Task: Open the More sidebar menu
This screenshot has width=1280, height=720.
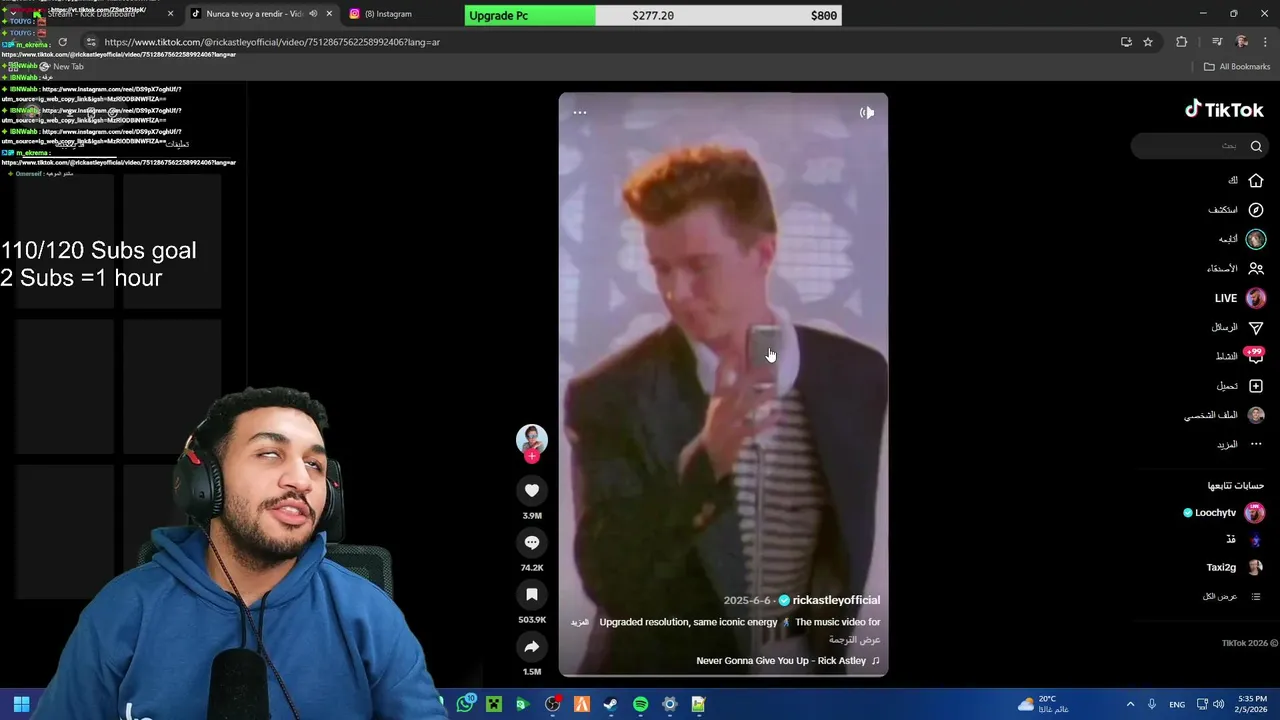Action: pos(1240,444)
